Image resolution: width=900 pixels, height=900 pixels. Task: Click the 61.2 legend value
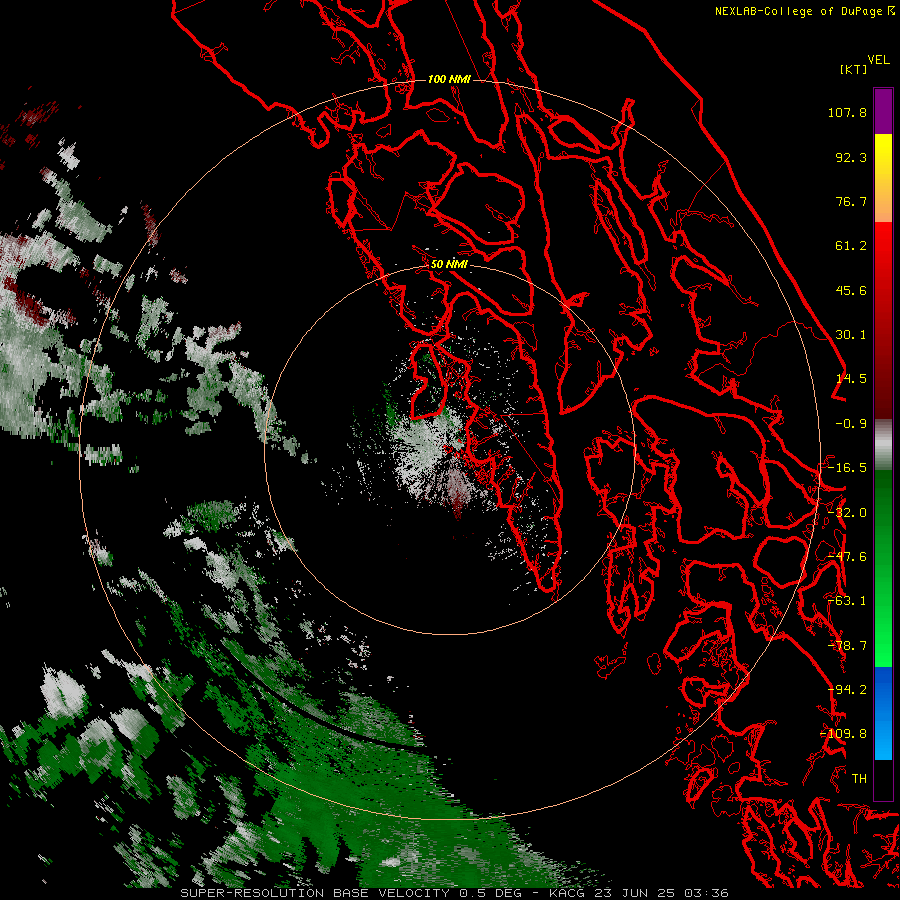(x=851, y=246)
